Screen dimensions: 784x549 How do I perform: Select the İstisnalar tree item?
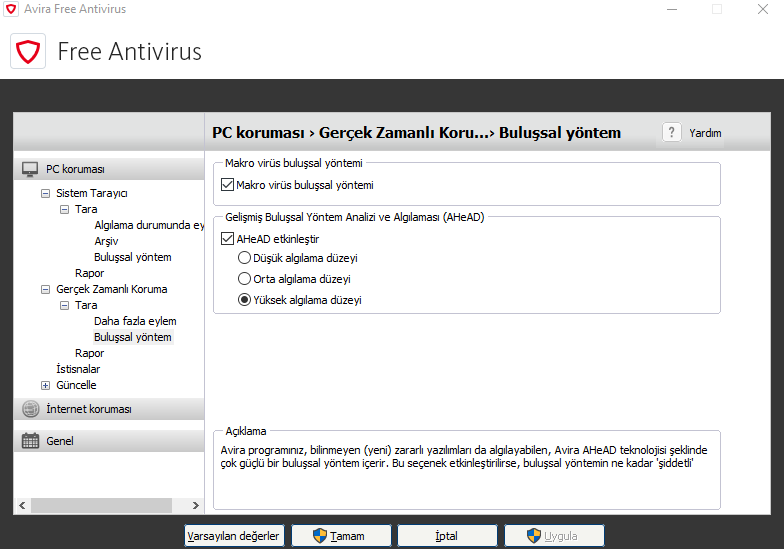tap(78, 369)
